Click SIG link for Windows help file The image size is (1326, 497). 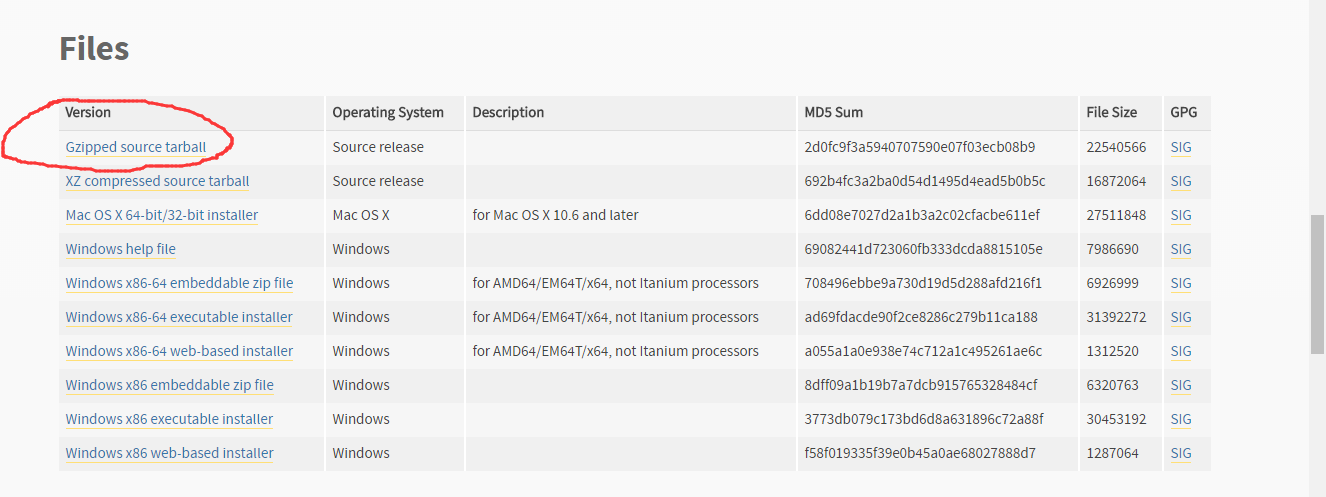tap(1181, 249)
